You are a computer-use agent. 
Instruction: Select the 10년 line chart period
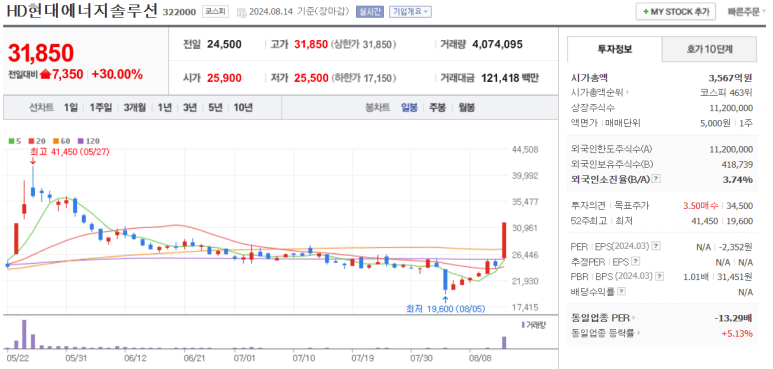(243, 107)
